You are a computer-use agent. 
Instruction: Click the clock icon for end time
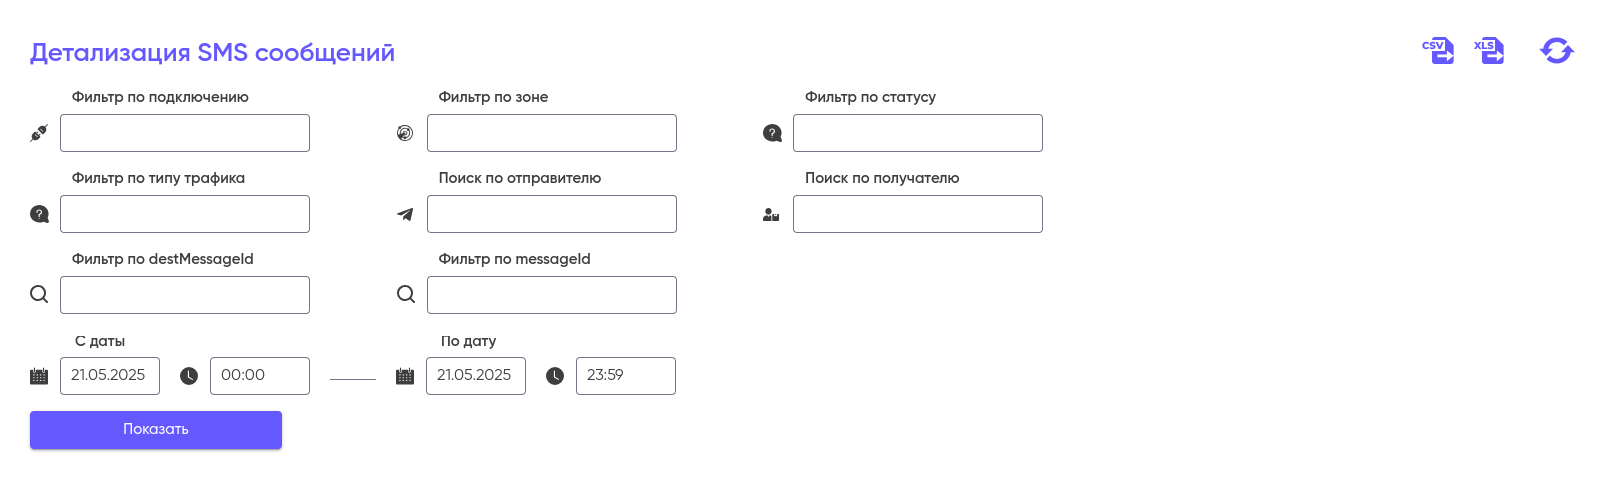pyautogui.click(x=555, y=376)
